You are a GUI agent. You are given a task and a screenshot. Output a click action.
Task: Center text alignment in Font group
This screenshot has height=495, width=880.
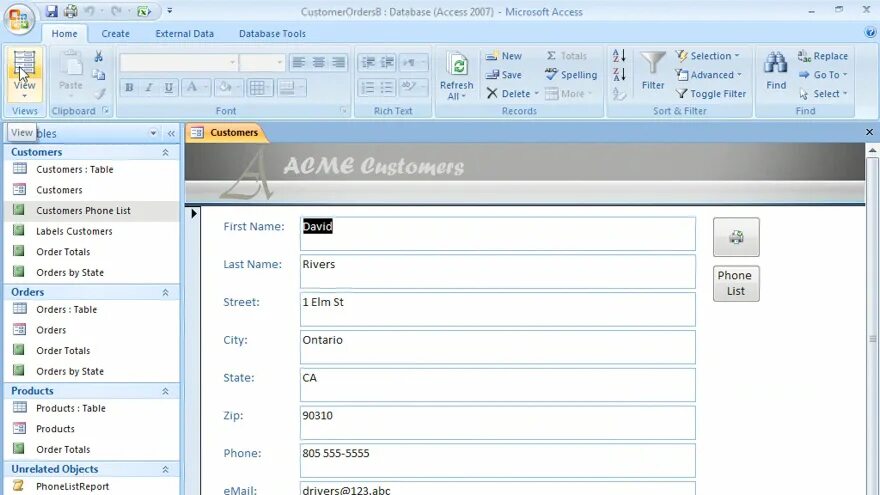[319, 62]
